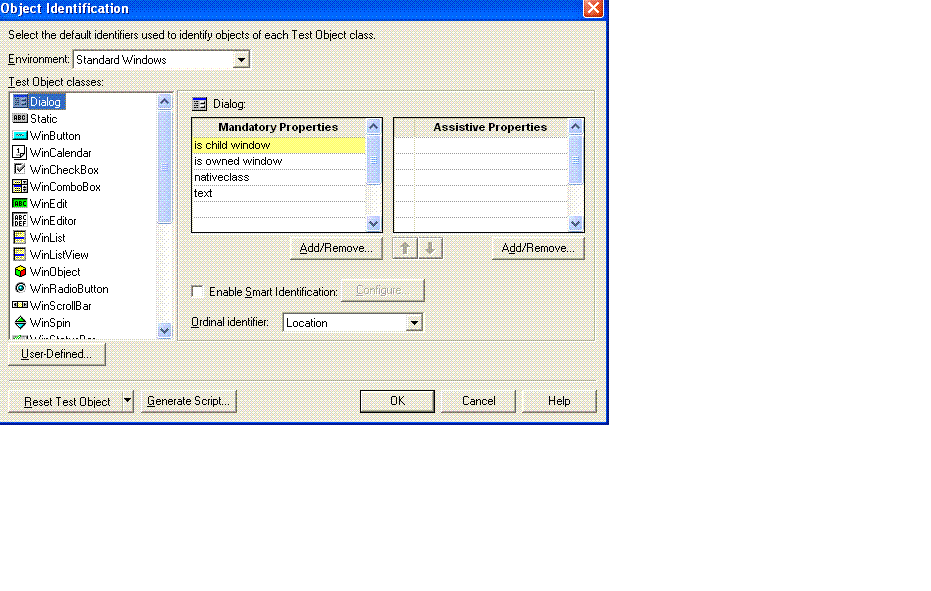Click the WinObject cube icon
931x591 pixels.
20,271
